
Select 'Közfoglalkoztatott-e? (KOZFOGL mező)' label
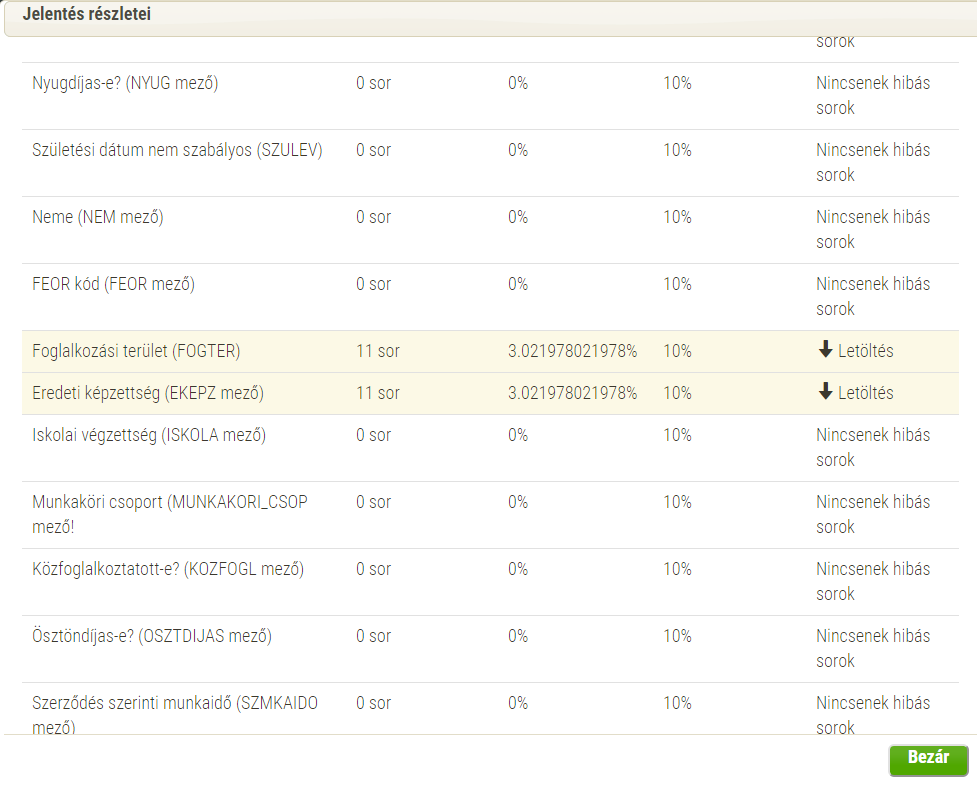[x=168, y=569]
